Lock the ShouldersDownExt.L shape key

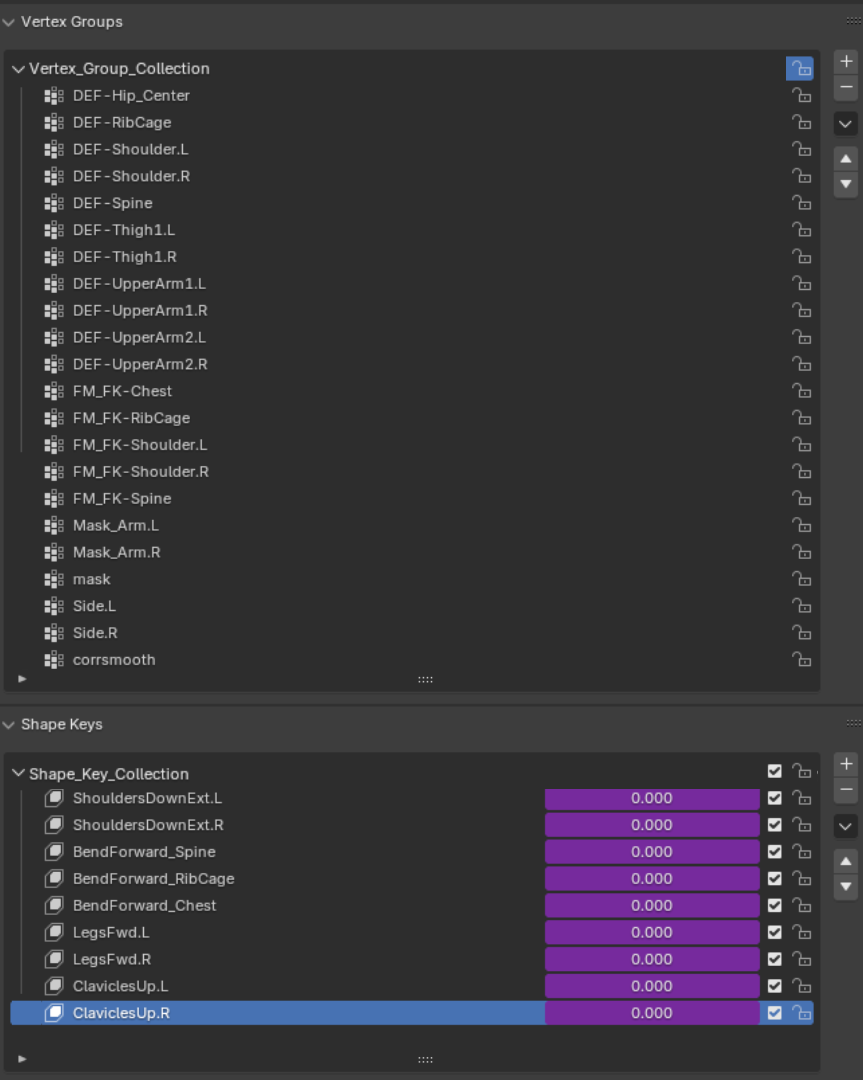coord(801,798)
